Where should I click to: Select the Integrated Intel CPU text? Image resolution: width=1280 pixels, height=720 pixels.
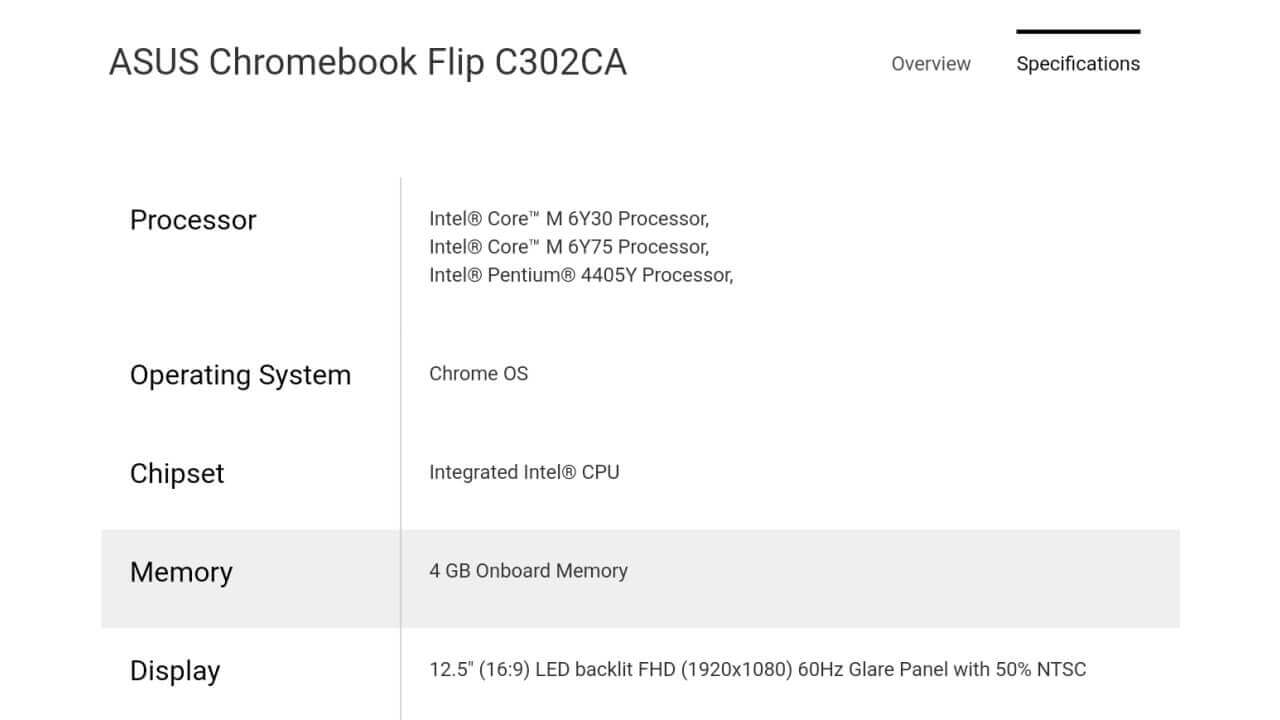point(524,472)
